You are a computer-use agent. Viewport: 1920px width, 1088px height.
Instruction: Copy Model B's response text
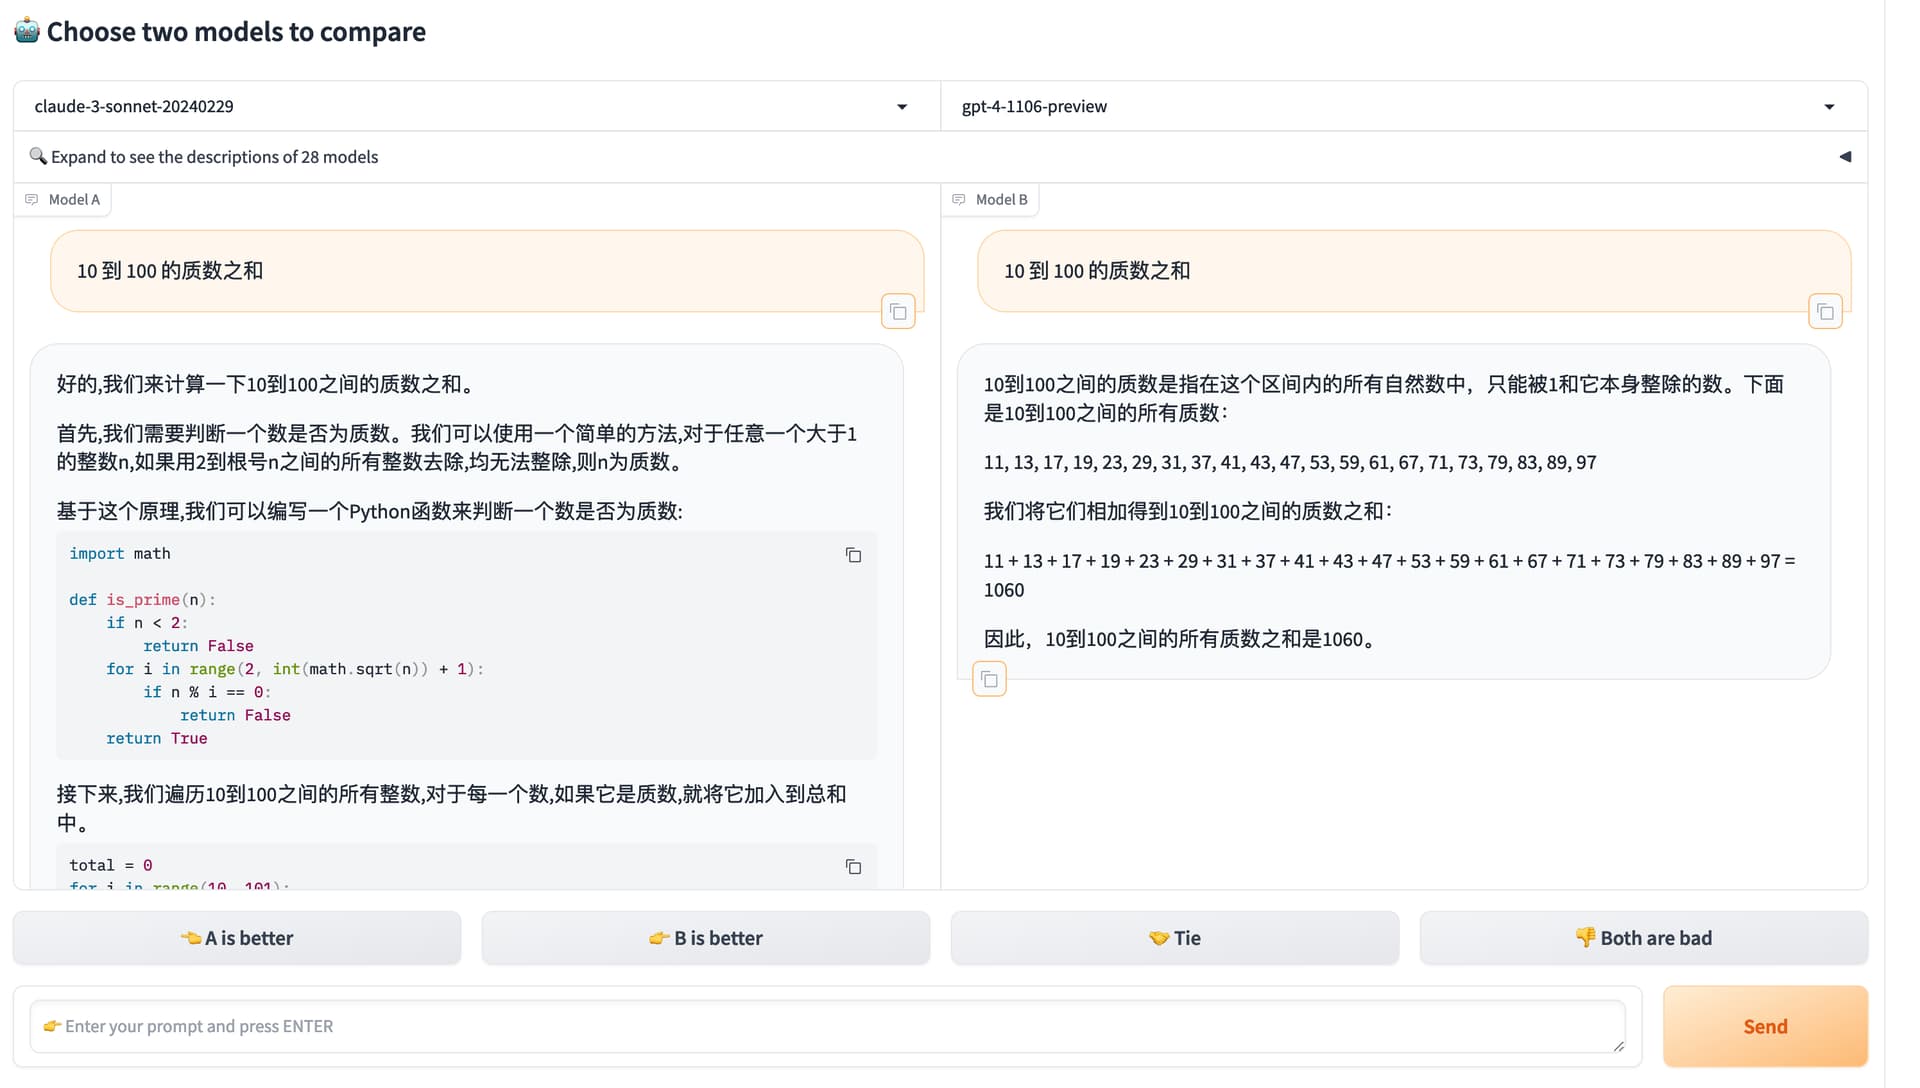989,680
